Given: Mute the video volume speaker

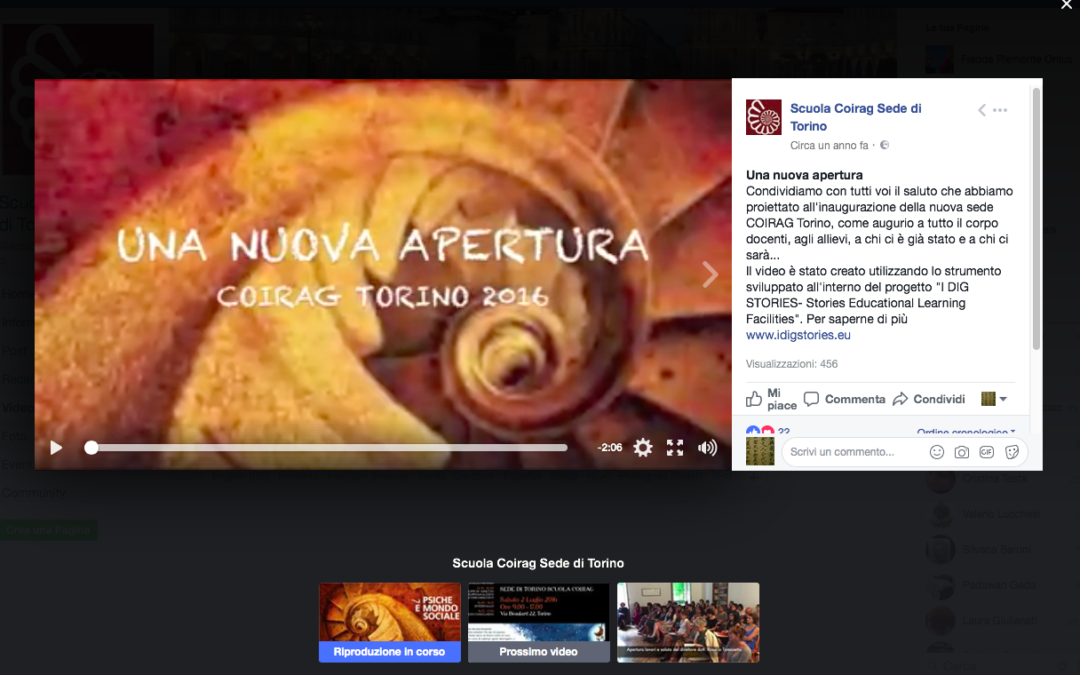Looking at the screenshot, I should tap(707, 448).
